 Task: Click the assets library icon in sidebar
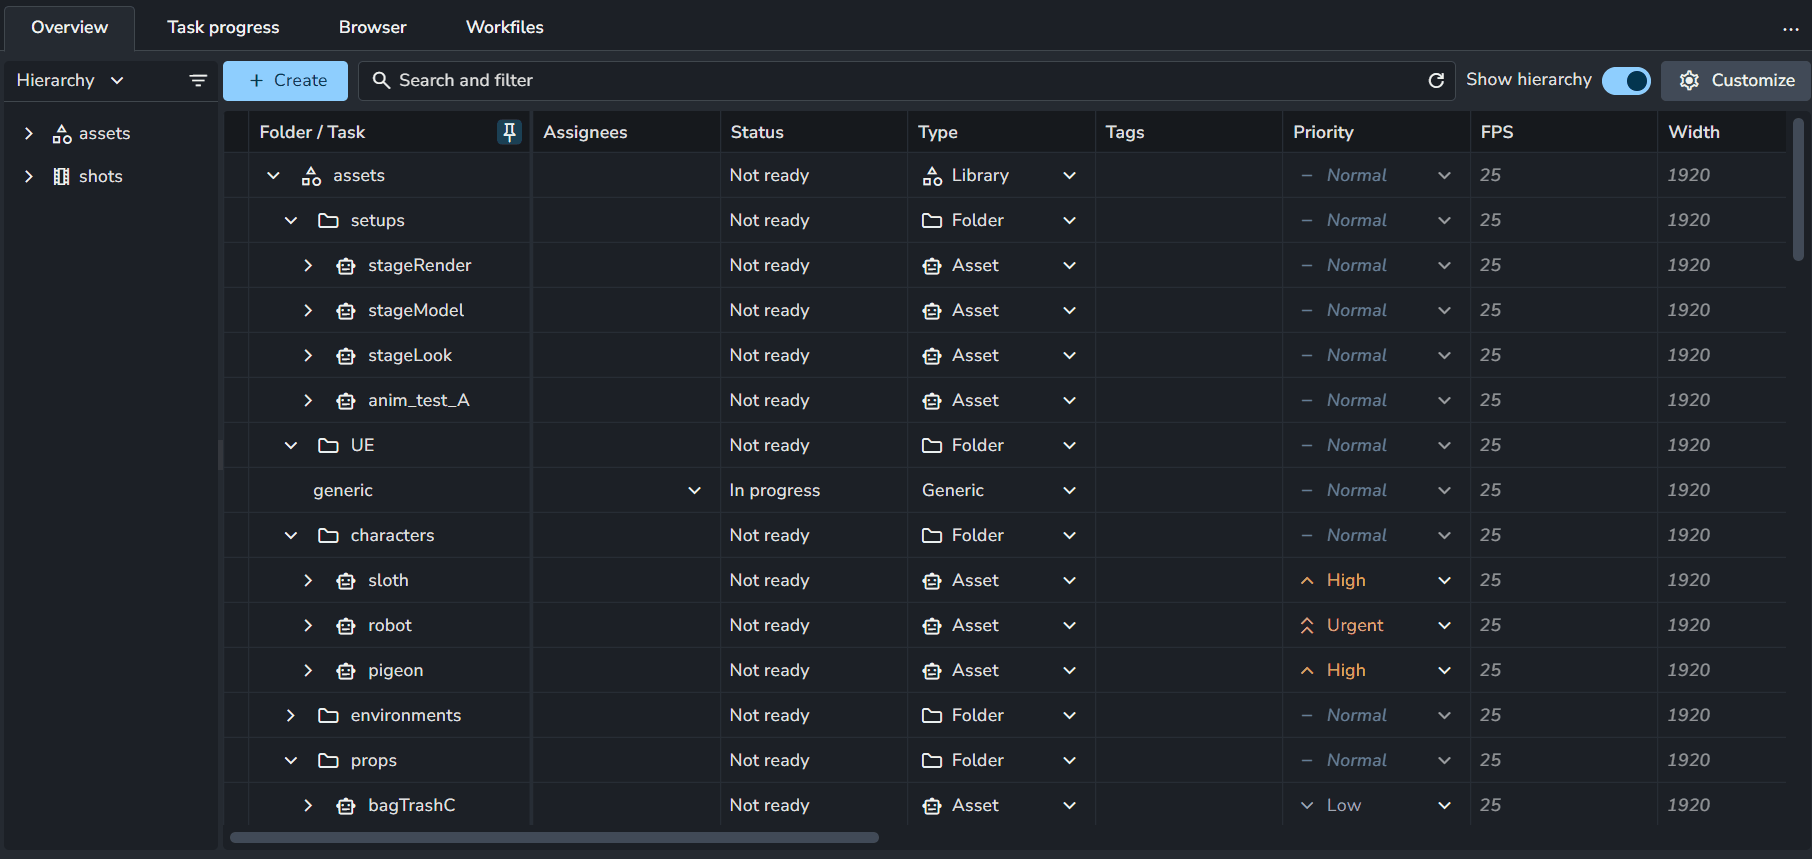point(62,134)
